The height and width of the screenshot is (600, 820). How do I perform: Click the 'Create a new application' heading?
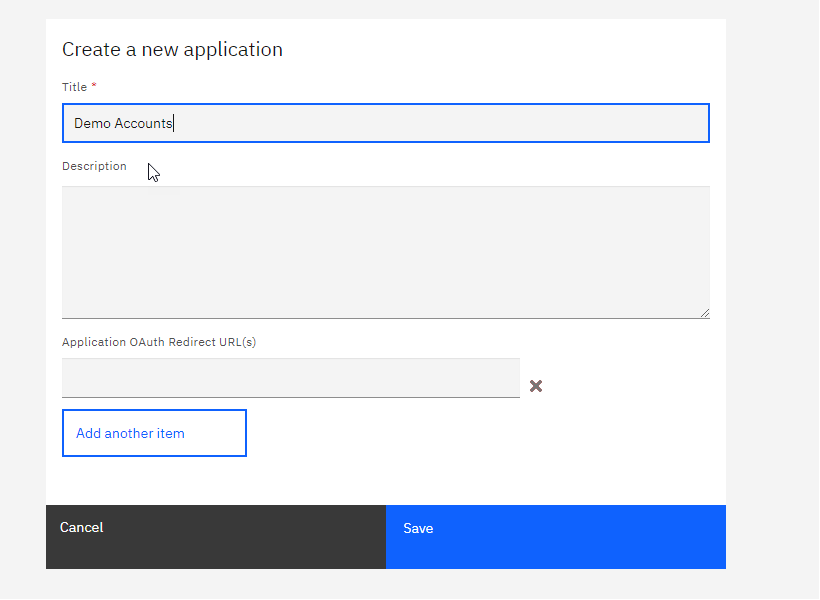pos(172,49)
